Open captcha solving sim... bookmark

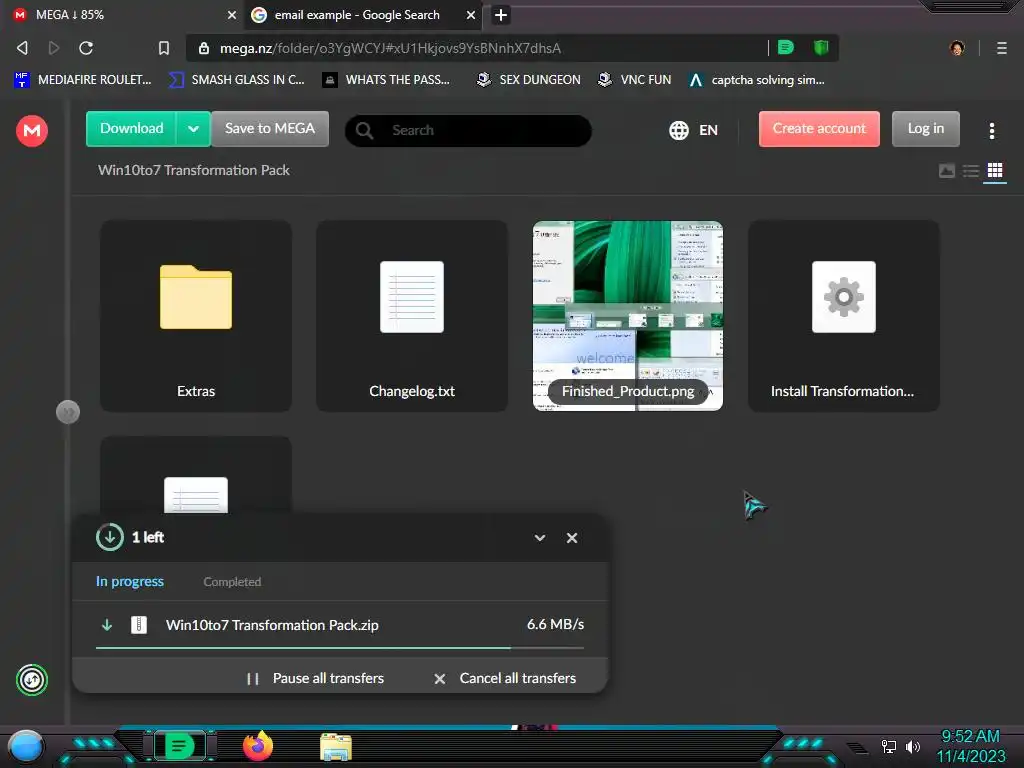click(x=757, y=80)
